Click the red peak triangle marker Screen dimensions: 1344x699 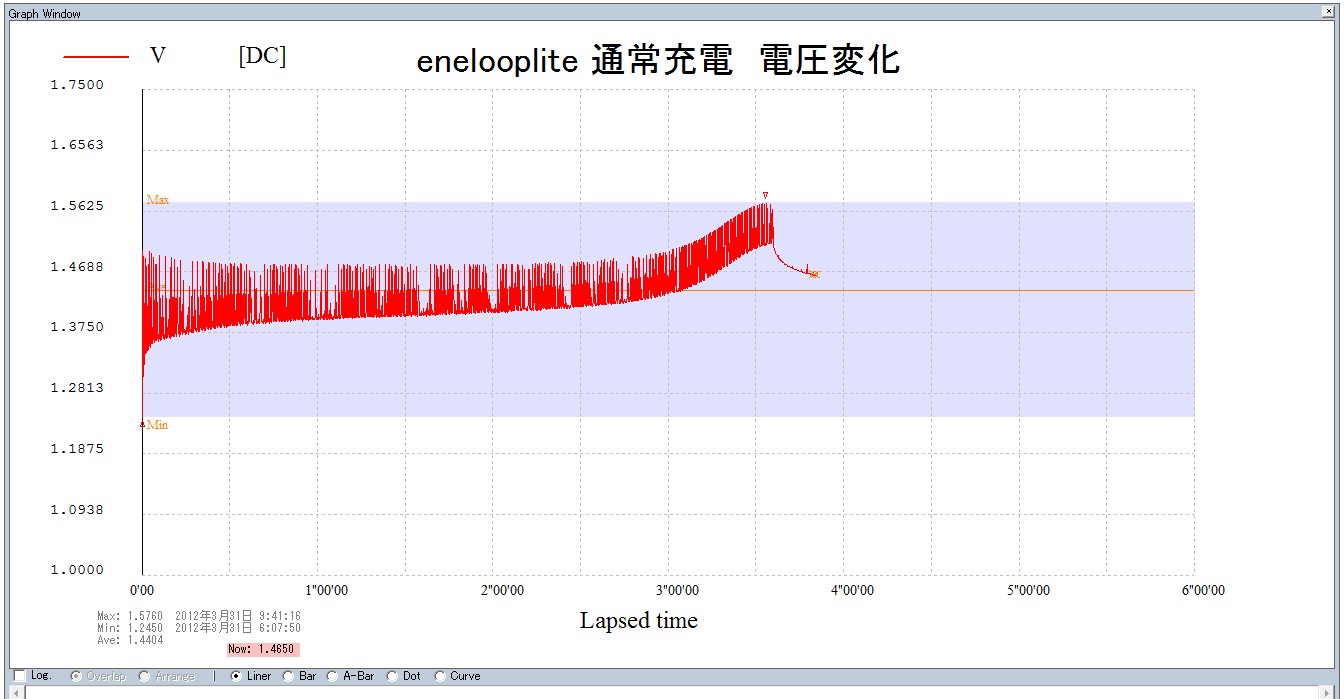(x=765, y=195)
